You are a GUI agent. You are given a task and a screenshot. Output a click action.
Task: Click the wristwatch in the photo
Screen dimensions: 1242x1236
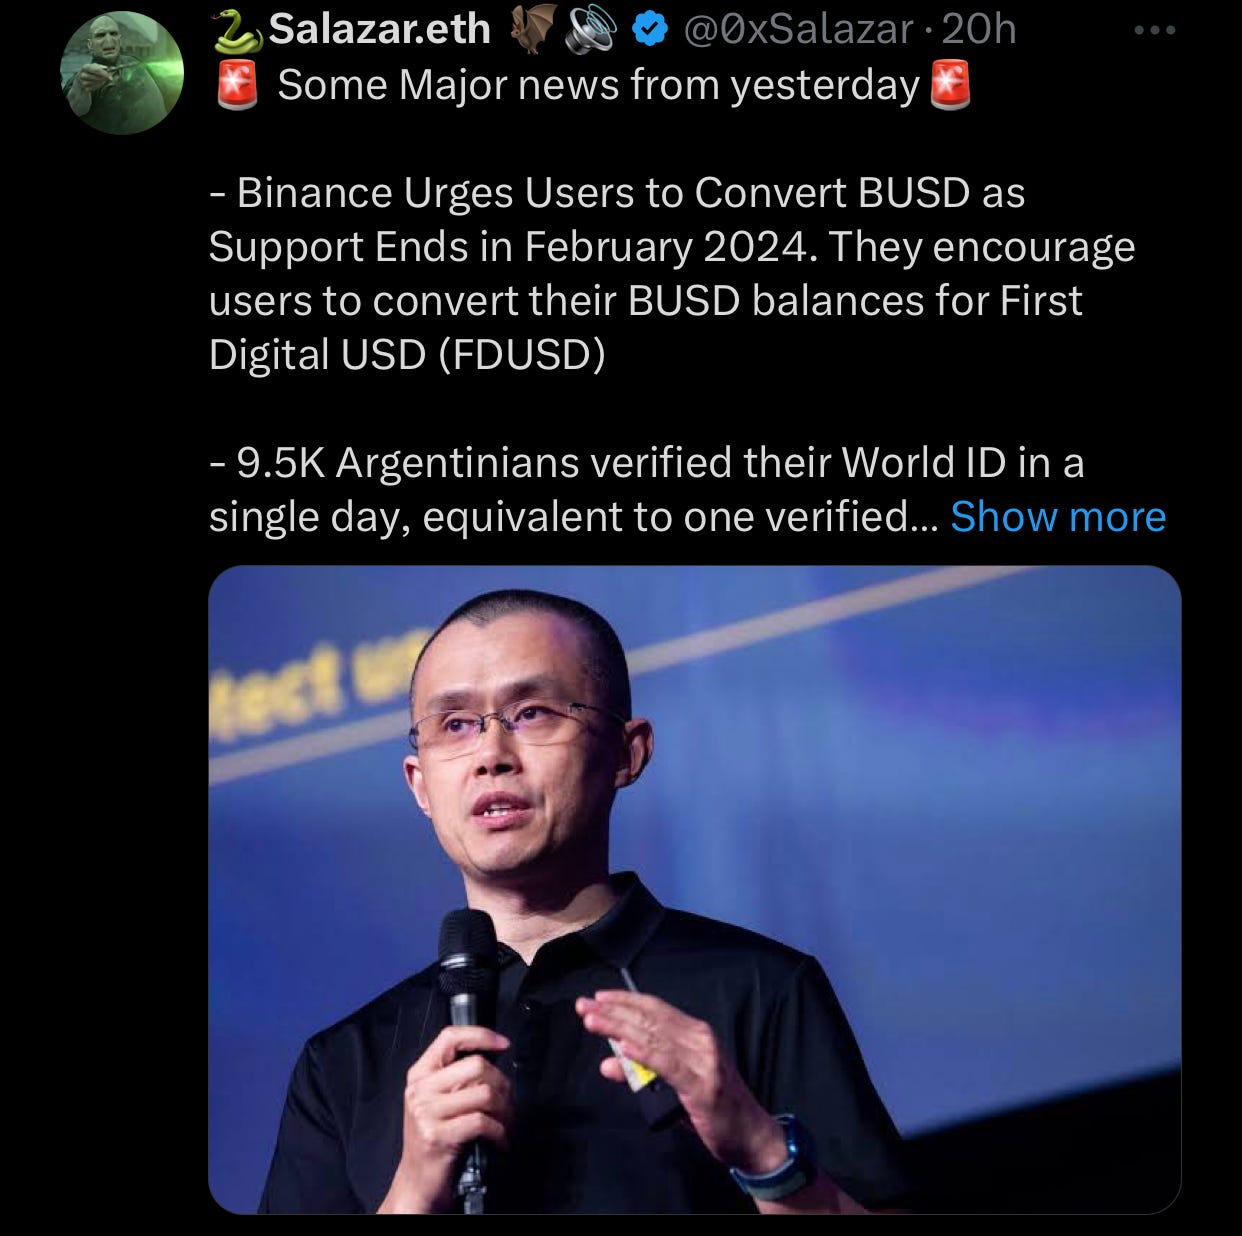tap(778, 1158)
